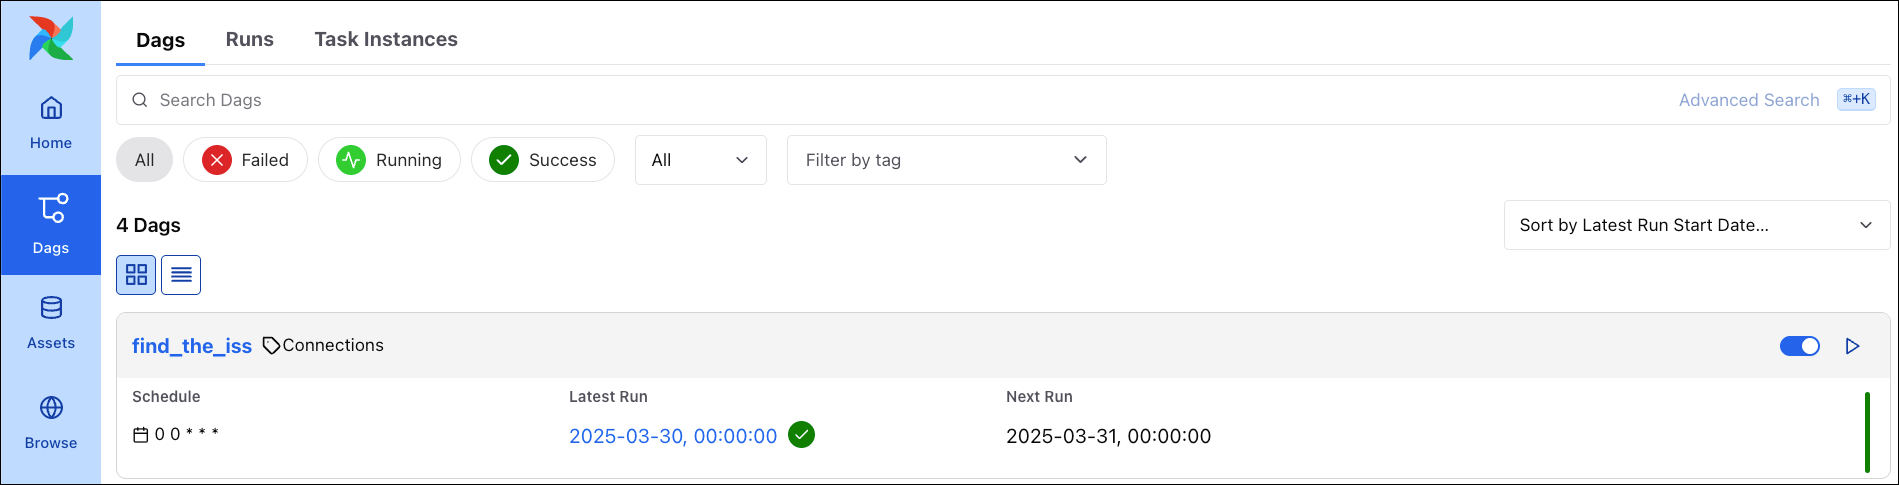The height and width of the screenshot is (485, 1899).
Task: Expand the Filter by tag dropdown
Action: 946,160
